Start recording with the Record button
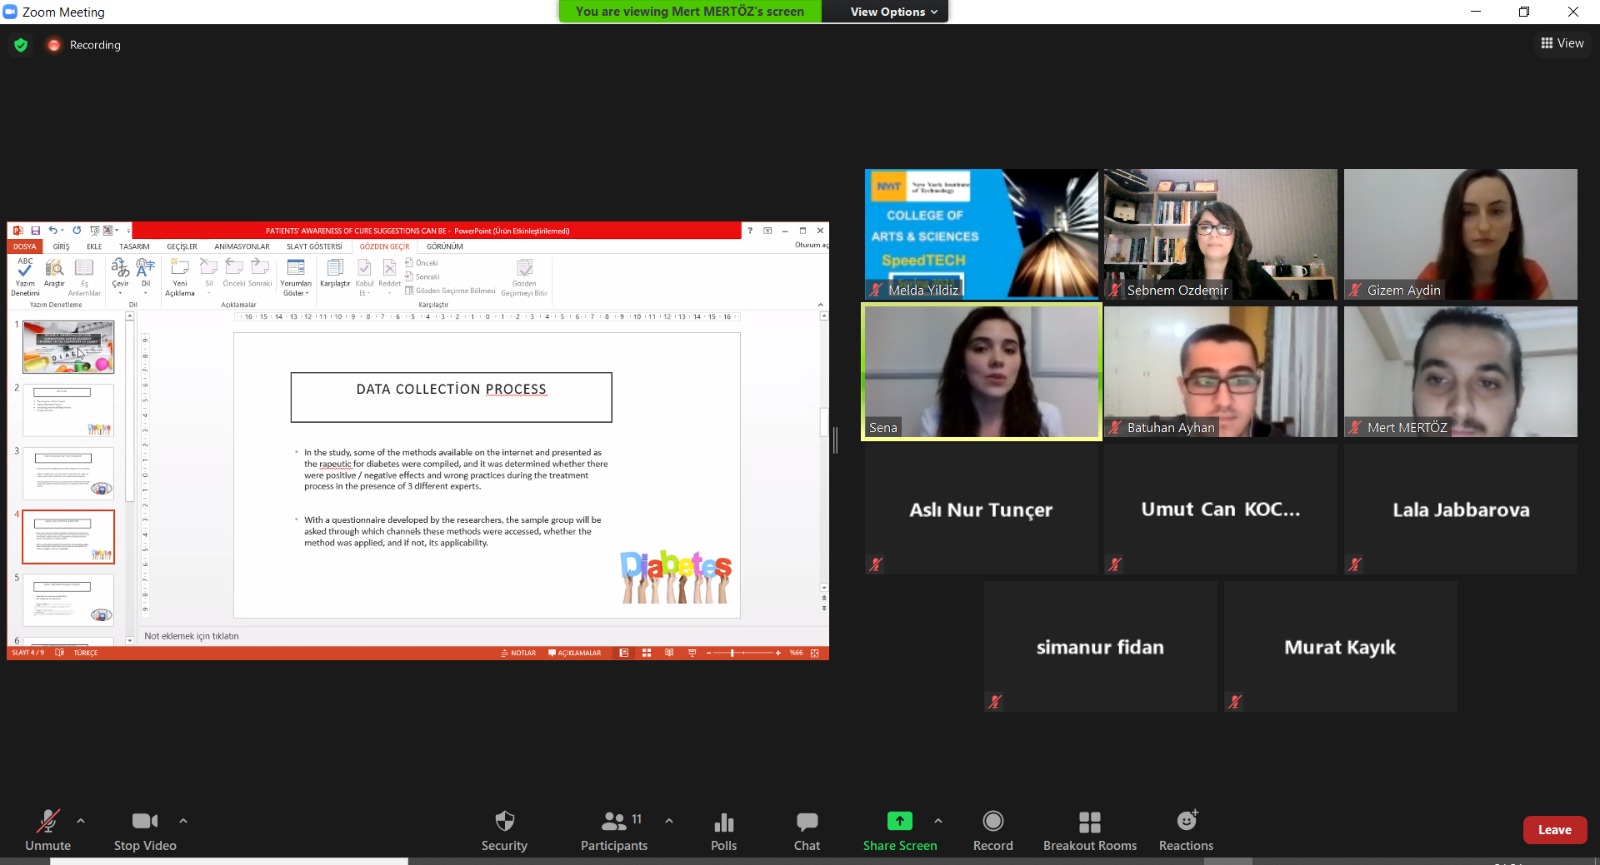Image resolution: width=1600 pixels, height=865 pixels. (992, 830)
